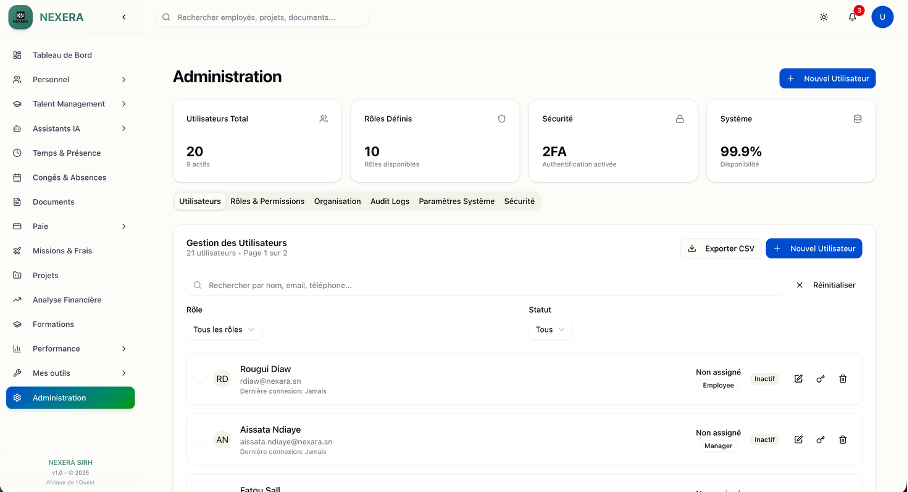908x492 pixels.
Task: Click key icon for Rougui Diaw
Action: tap(820, 379)
